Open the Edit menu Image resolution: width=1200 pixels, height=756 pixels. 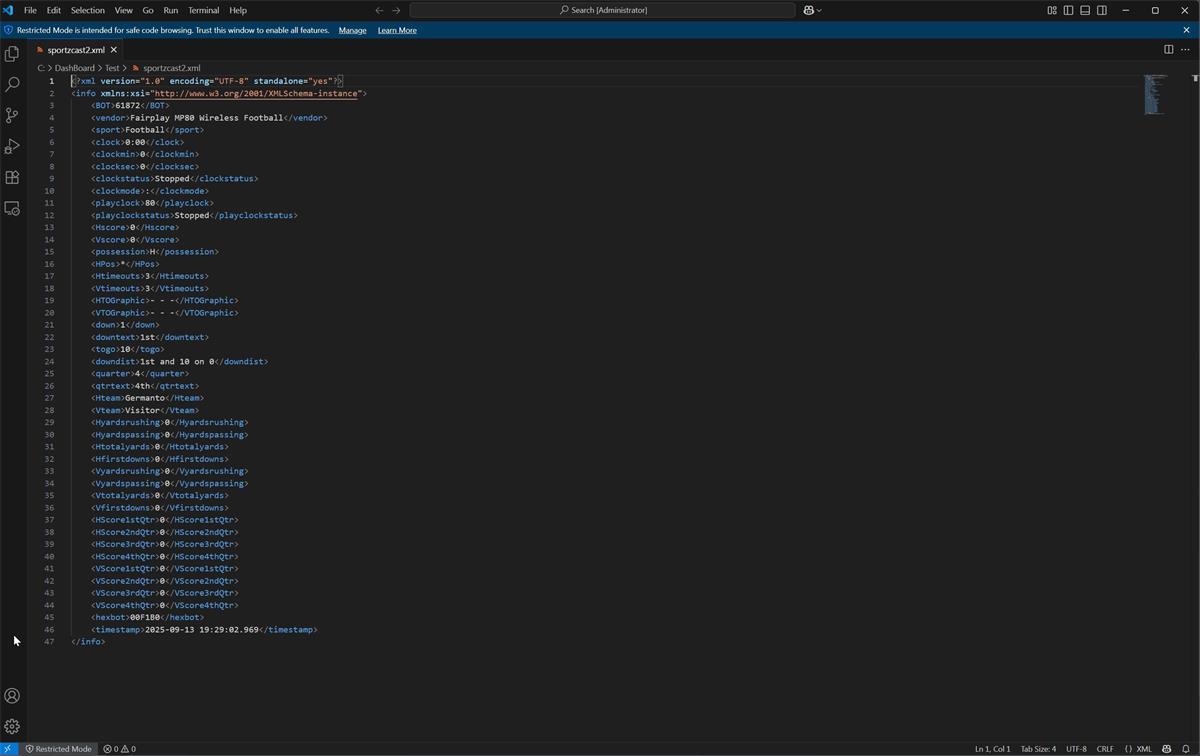click(x=54, y=10)
